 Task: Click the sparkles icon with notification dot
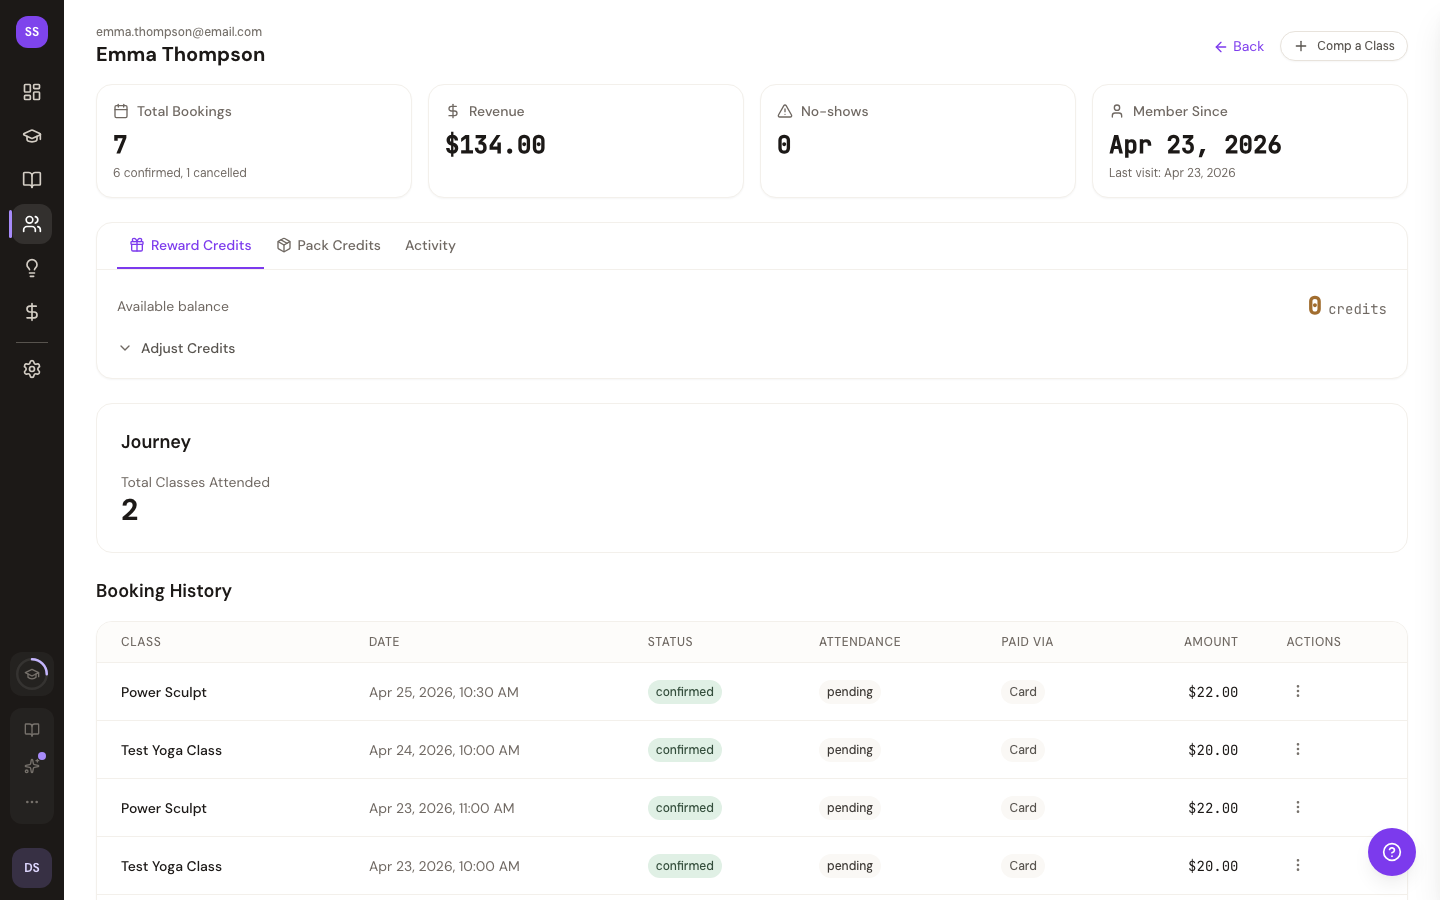point(32,766)
